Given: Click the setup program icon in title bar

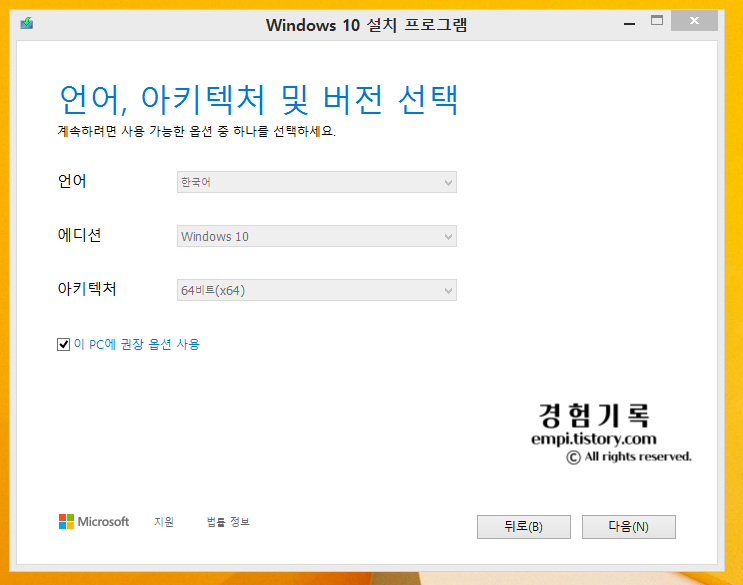Looking at the screenshot, I should point(27,23).
